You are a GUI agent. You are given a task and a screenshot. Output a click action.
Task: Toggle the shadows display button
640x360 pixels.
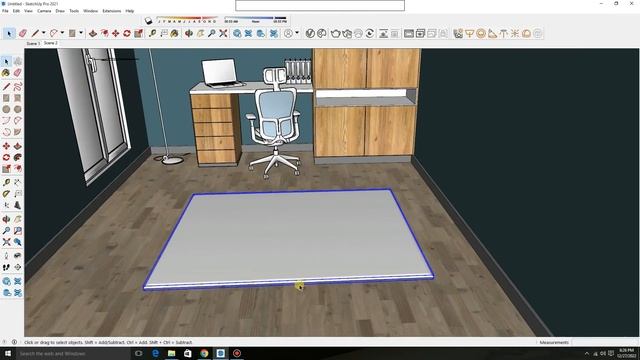[148, 20]
